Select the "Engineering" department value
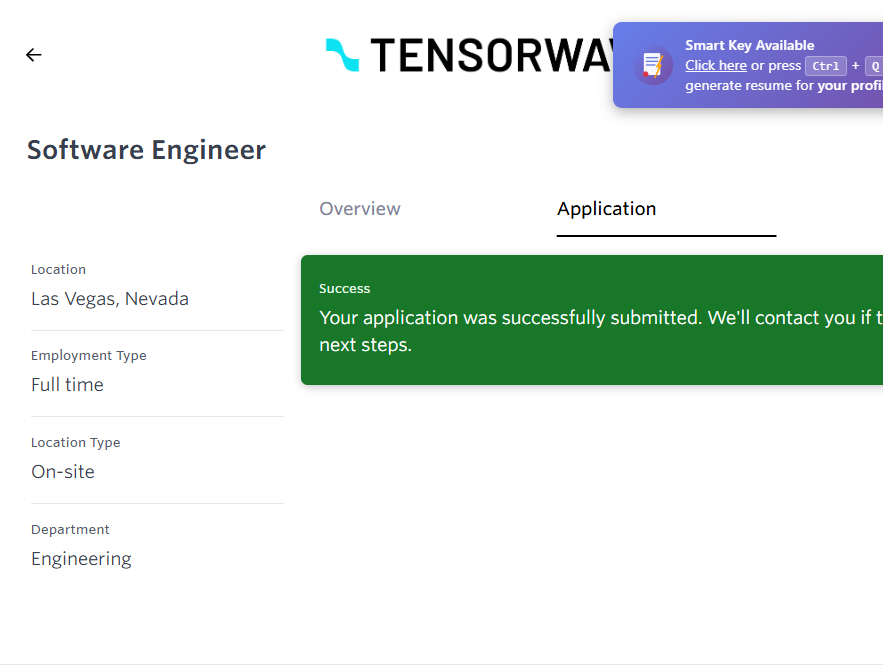This screenshot has width=883, height=670. (x=81, y=559)
